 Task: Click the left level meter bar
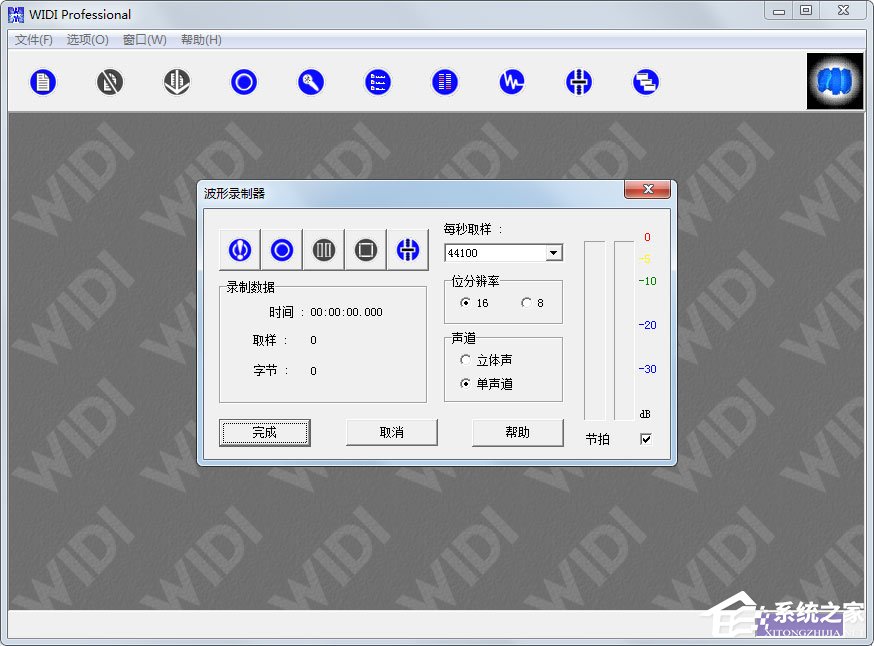[x=594, y=331]
